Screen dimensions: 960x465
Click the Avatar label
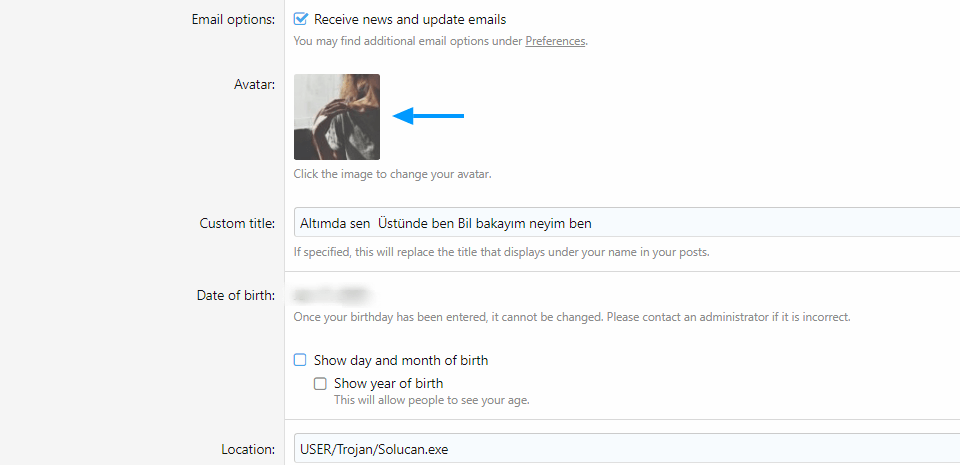[255, 84]
